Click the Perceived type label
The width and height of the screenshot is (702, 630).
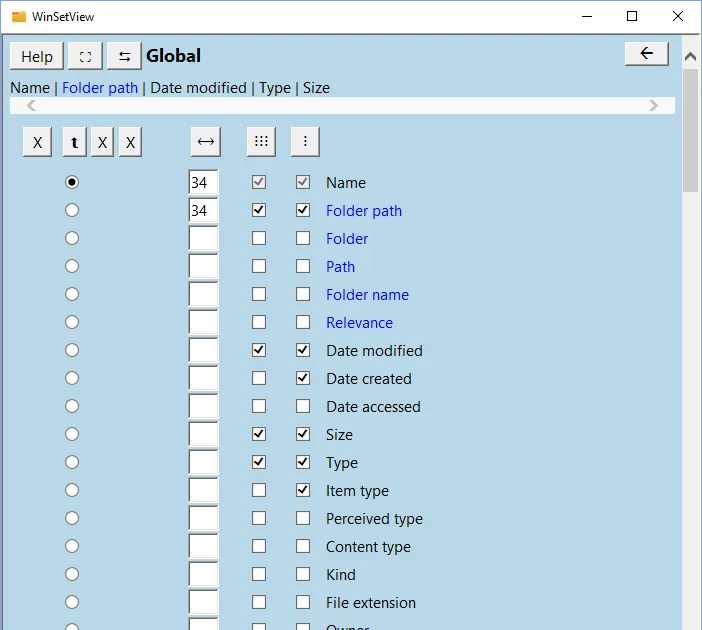pos(374,519)
